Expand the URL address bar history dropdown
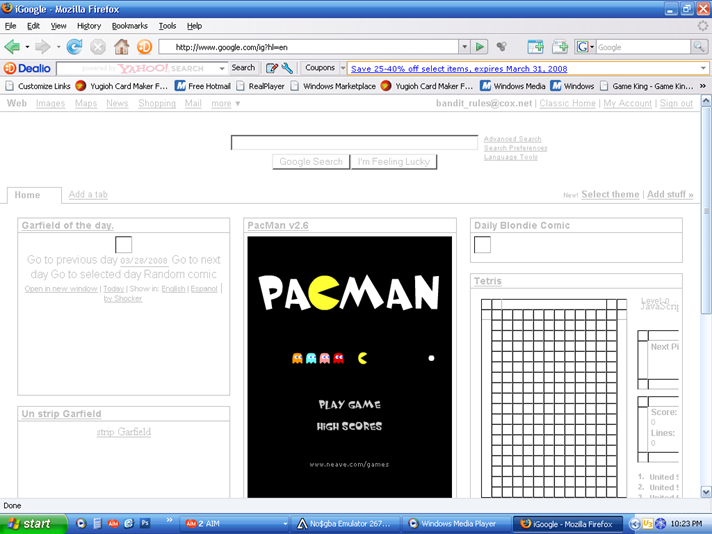 (x=464, y=47)
